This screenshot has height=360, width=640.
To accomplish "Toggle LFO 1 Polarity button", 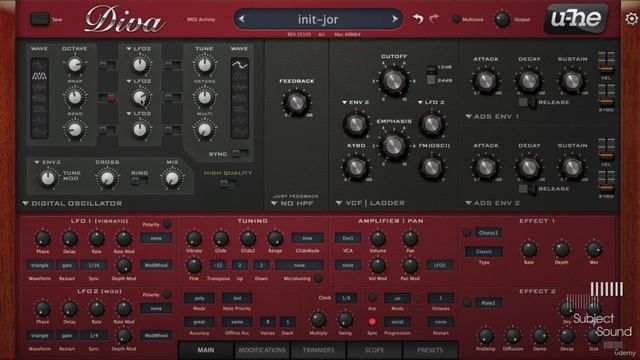I will (167, 224).
